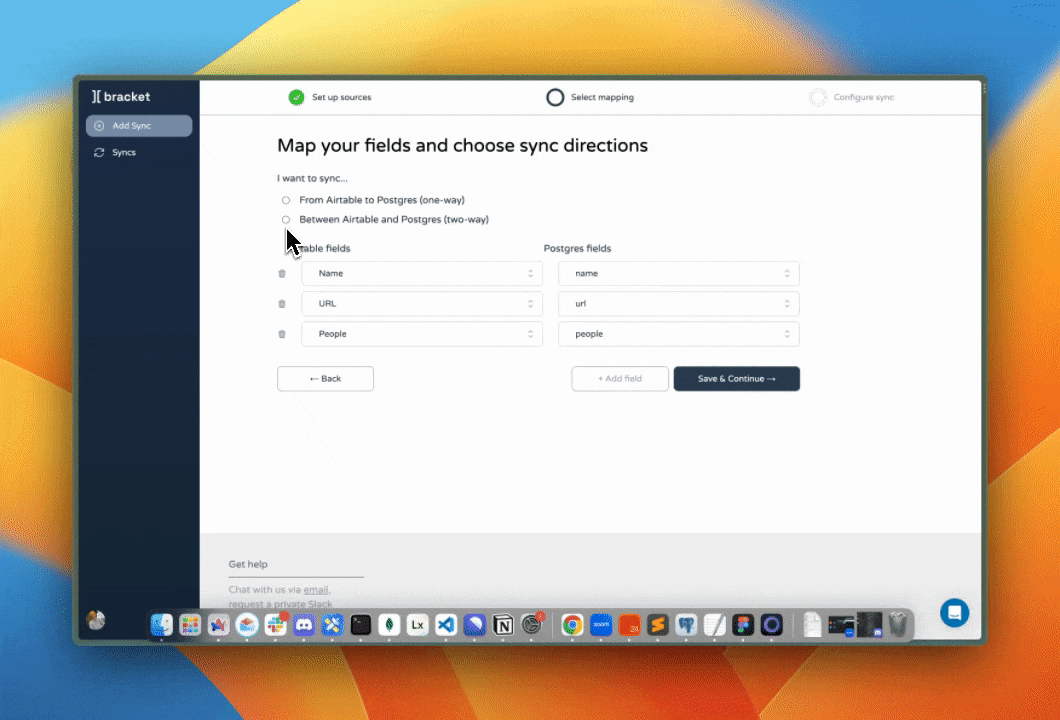The image size is (1060, 720).
Task: Click the user avatar in sidebar
Action: [x=96, y=620]
